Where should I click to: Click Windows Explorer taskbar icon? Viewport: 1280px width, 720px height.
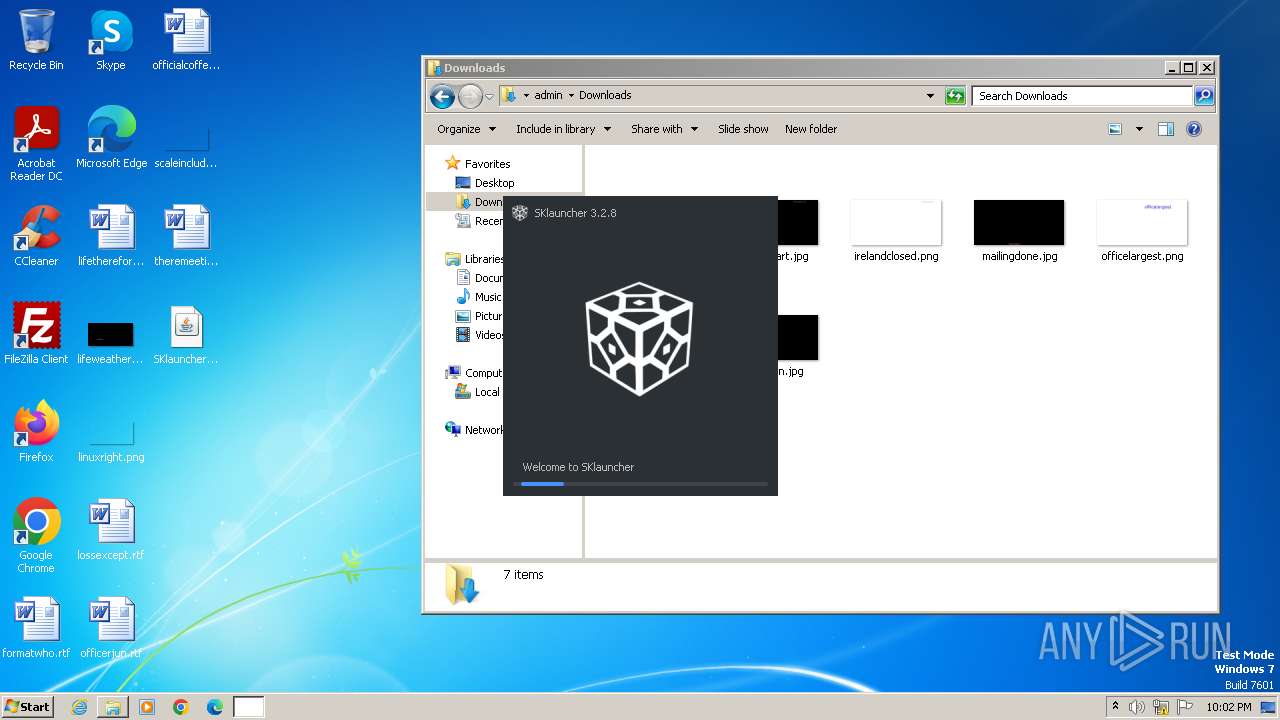(x=113, y=707)
